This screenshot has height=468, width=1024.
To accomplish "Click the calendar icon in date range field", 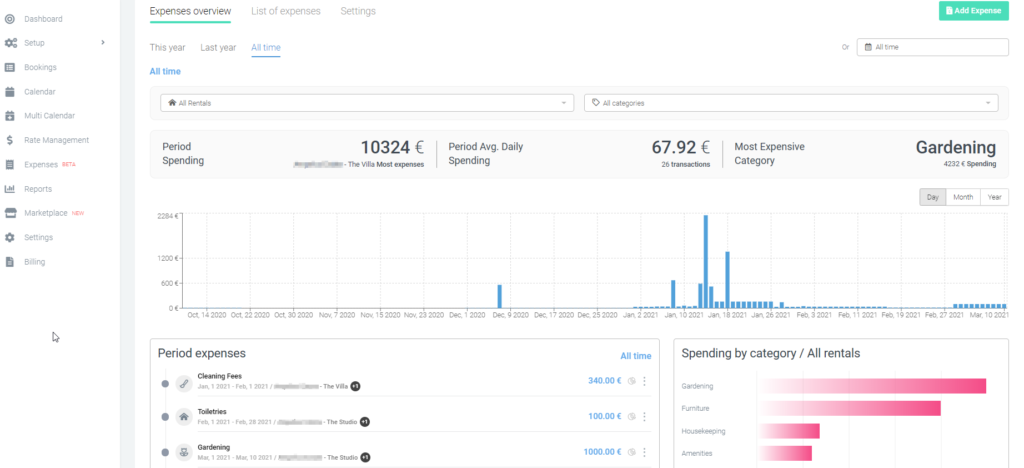I will (x=868, y=47).
